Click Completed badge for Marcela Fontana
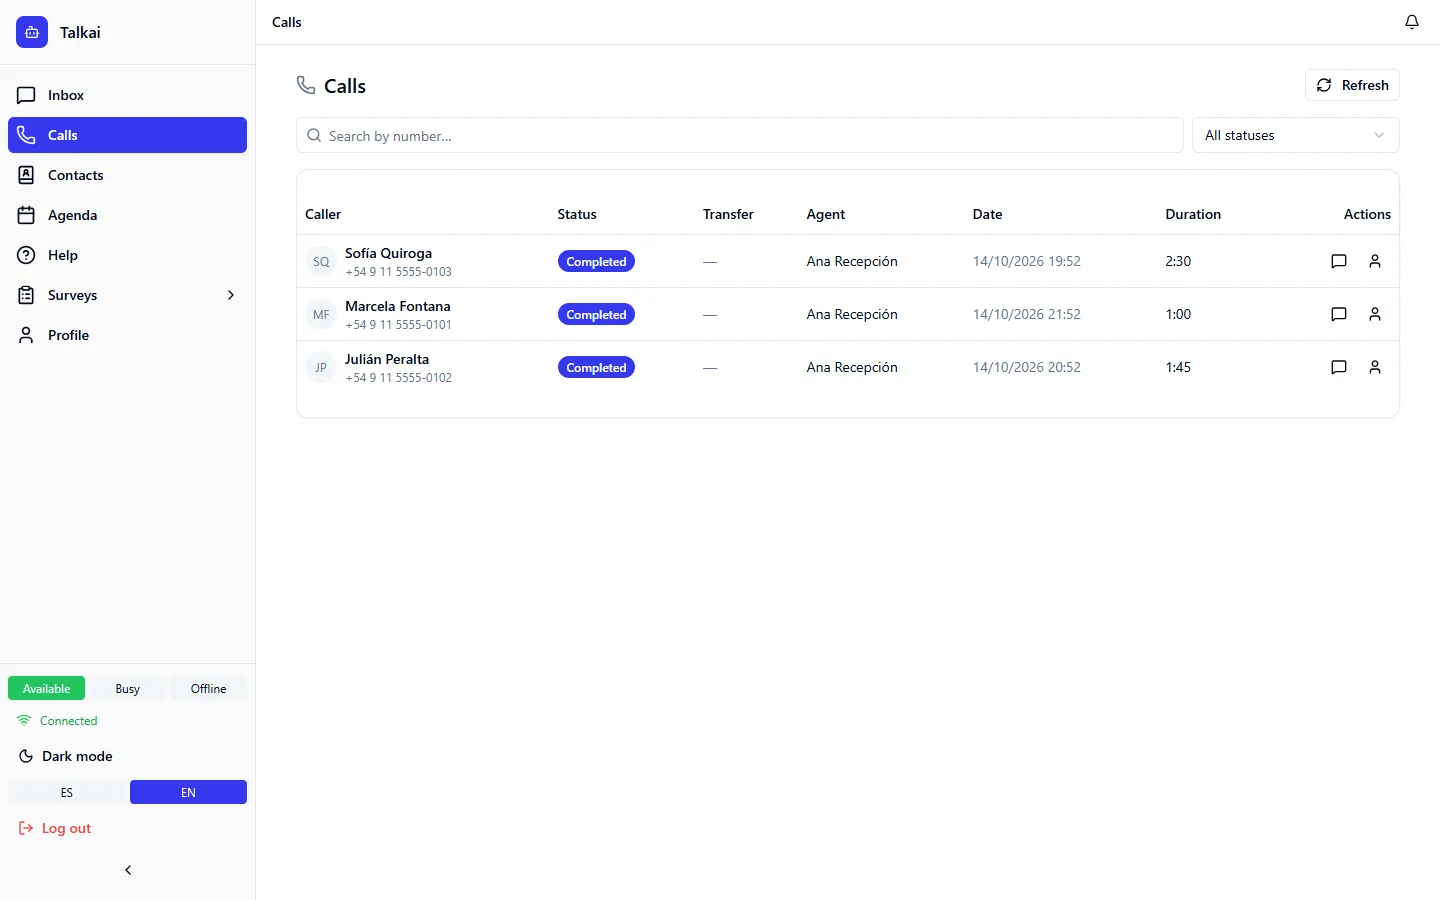 coord(596,314)
